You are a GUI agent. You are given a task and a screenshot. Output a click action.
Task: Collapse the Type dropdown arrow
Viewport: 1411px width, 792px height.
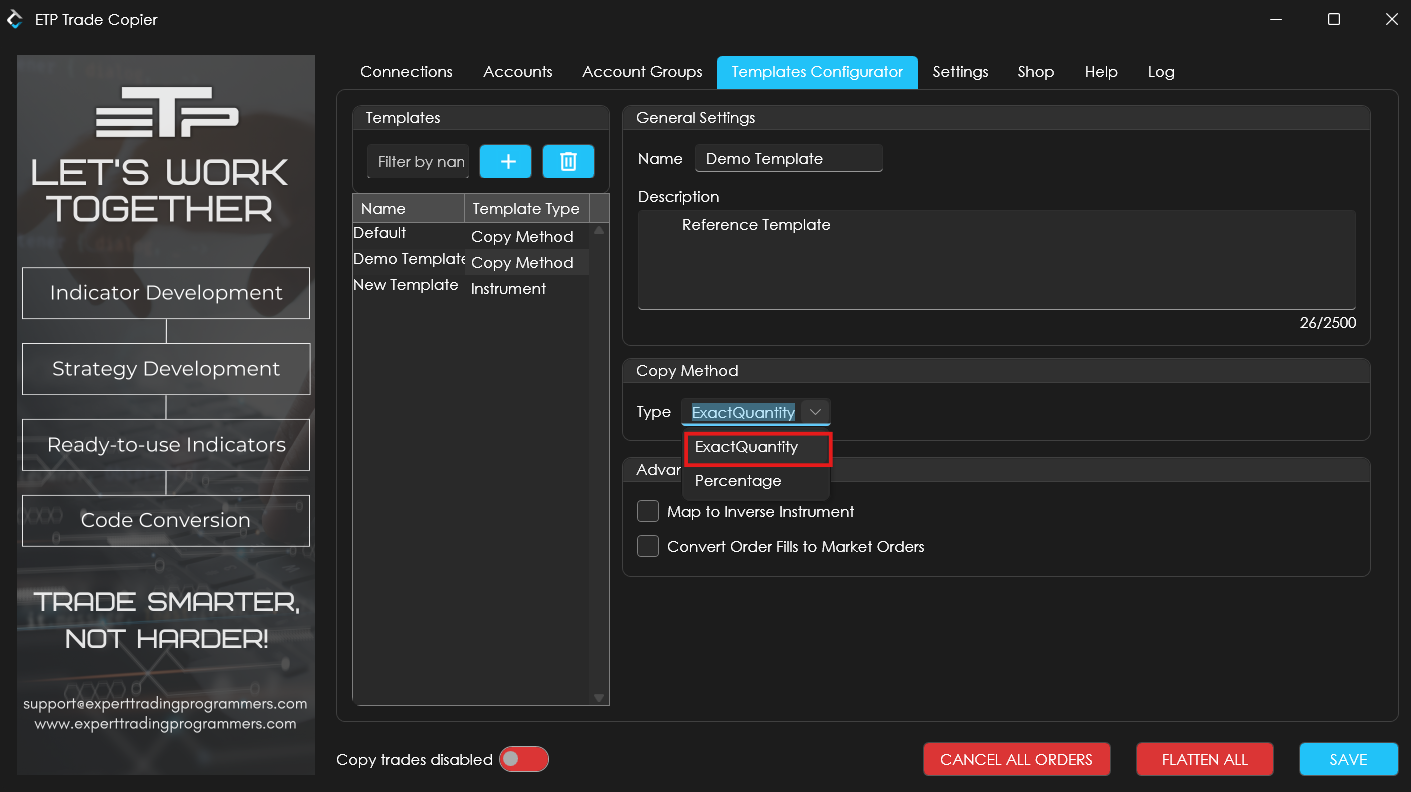[815, 412]
